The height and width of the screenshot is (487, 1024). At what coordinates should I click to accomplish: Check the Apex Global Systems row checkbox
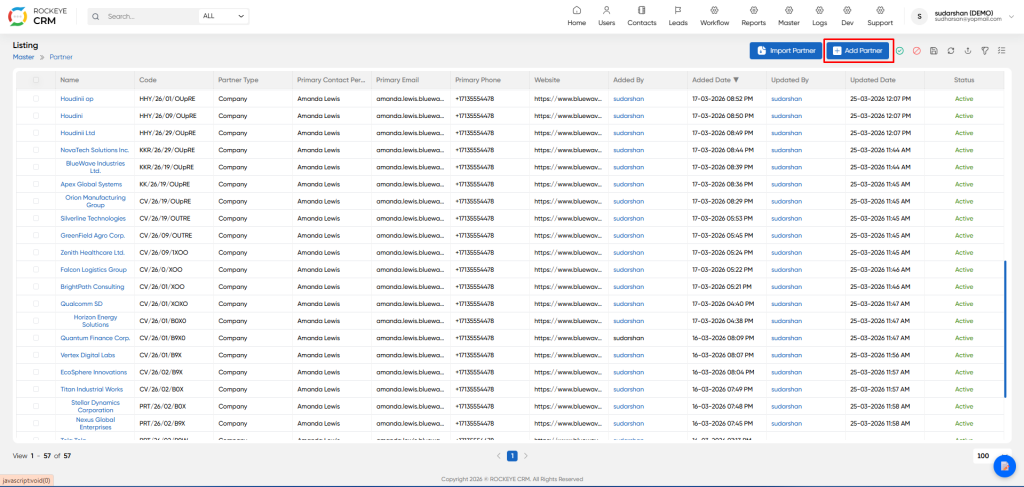click(x=36, y=184)
